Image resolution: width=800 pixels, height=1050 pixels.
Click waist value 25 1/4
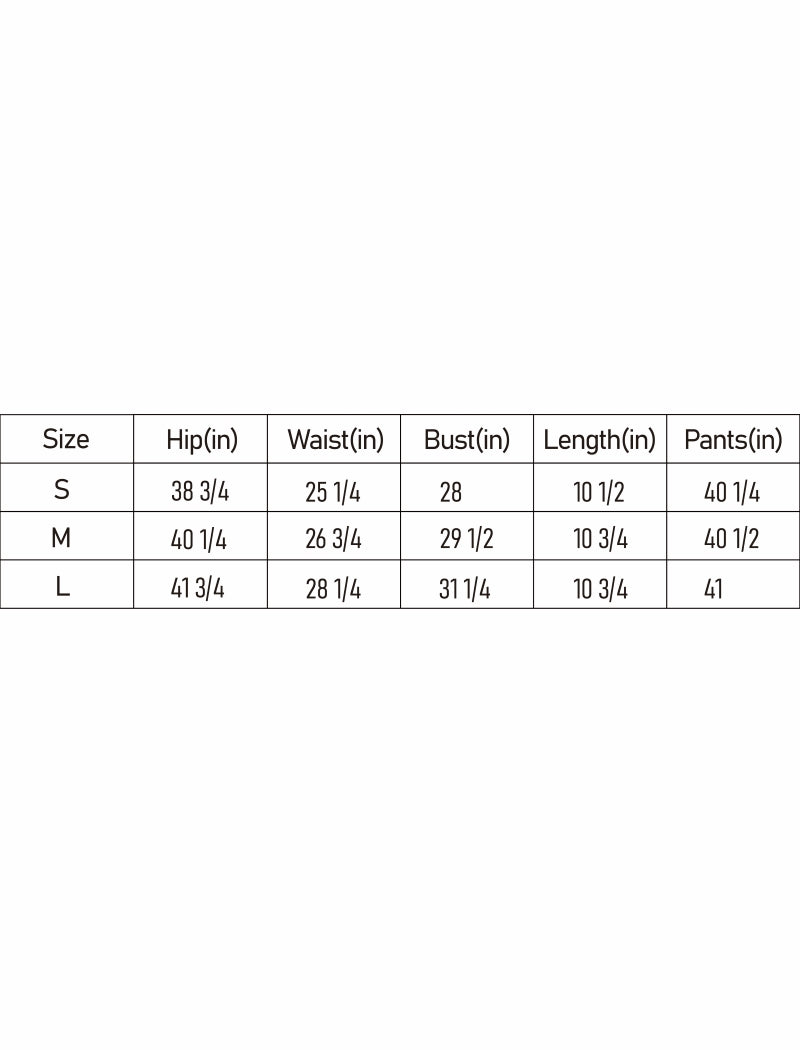(333, 491)
